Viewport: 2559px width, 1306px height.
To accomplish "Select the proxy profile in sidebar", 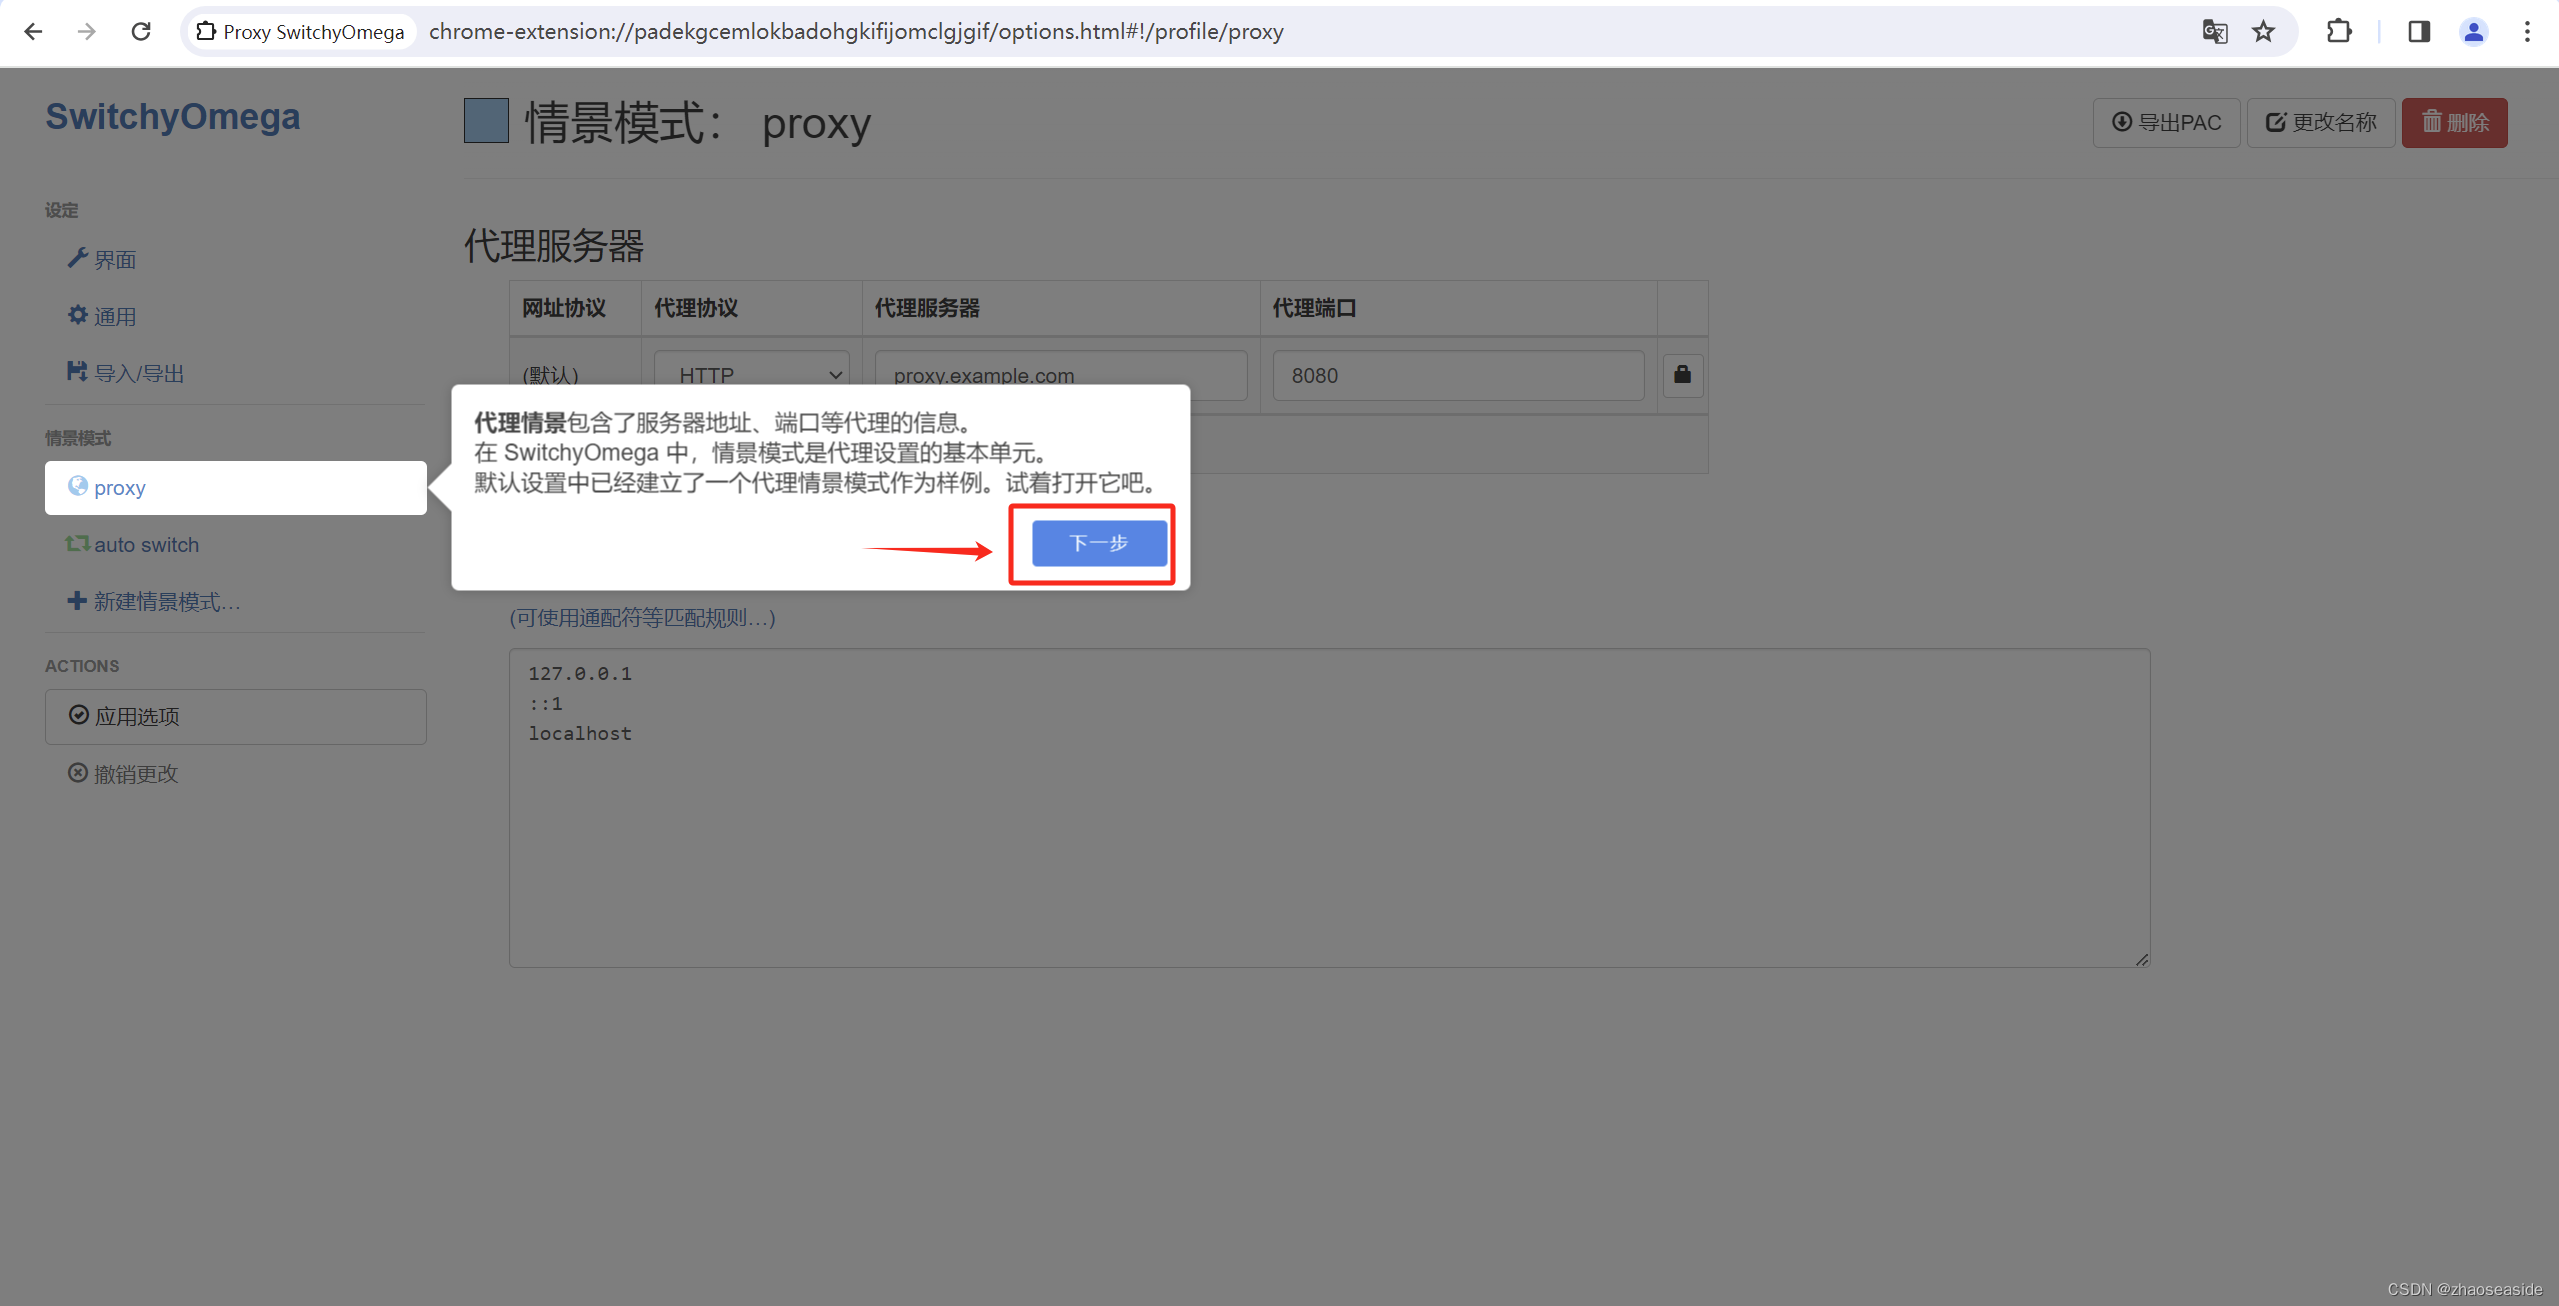I will 236,488.
